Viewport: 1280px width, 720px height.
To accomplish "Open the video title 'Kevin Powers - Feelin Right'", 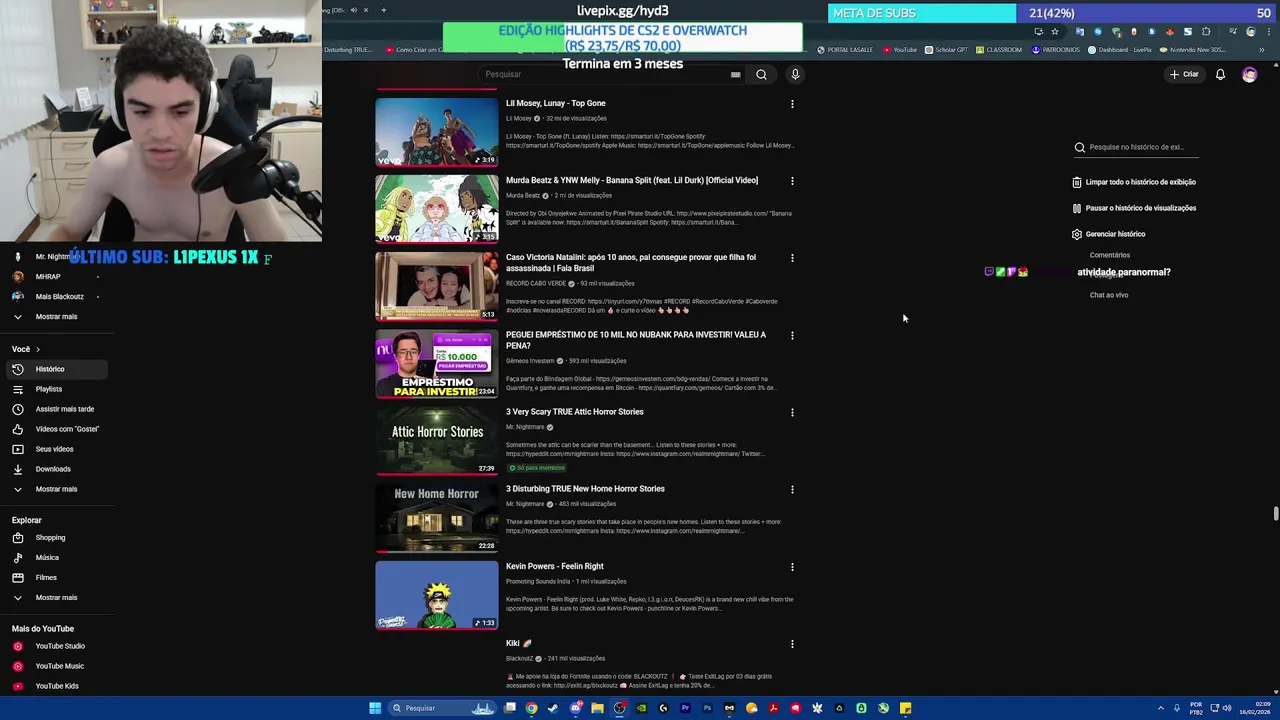I will [554, 566].
